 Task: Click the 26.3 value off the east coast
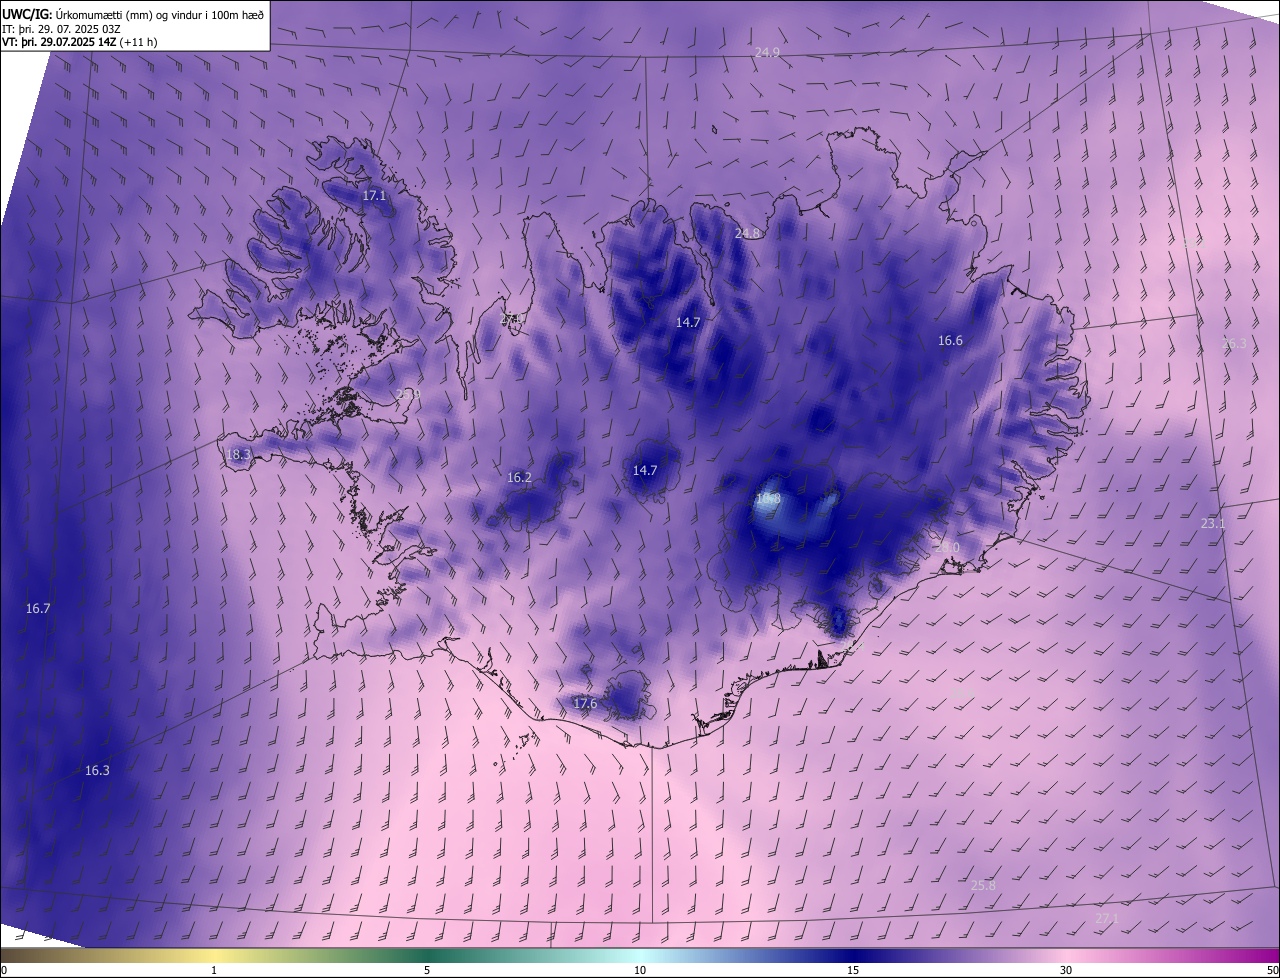pos(1234,343)
